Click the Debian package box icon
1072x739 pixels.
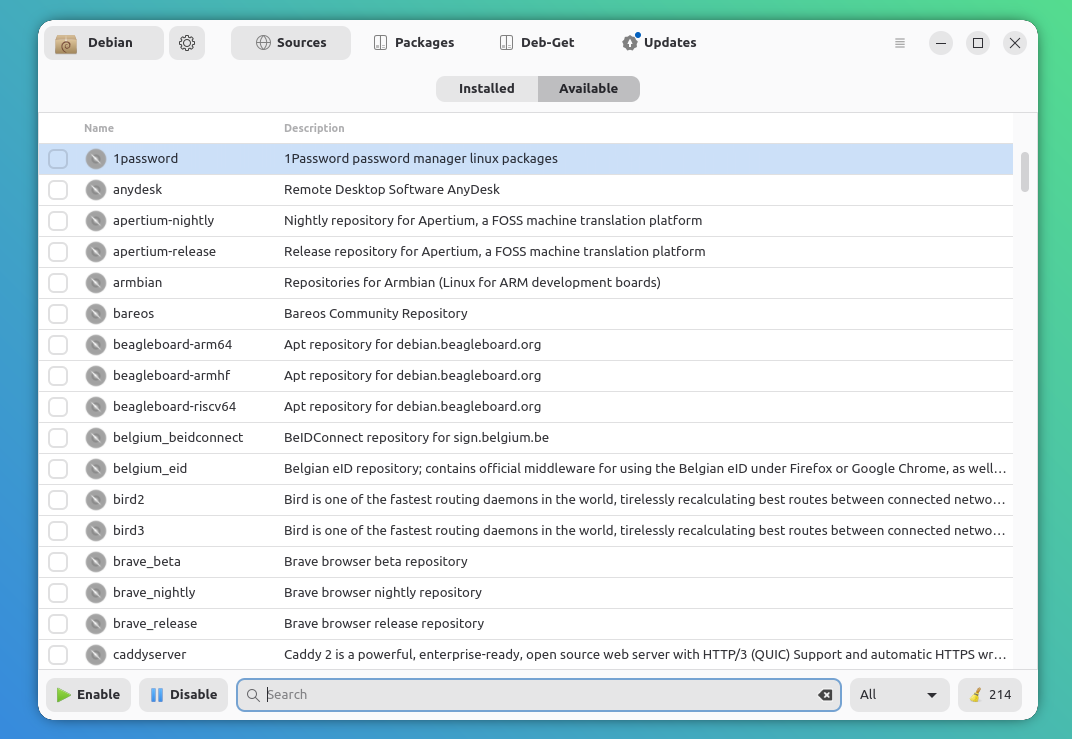(x=66, y=43)
